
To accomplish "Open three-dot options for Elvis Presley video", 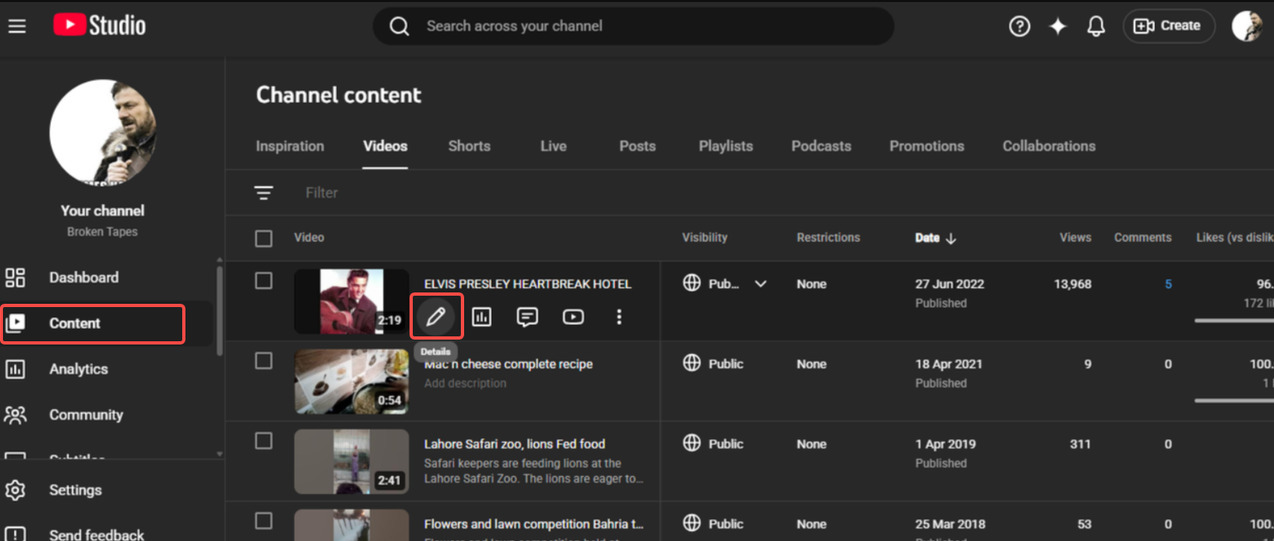I will (x=619, y=317).
